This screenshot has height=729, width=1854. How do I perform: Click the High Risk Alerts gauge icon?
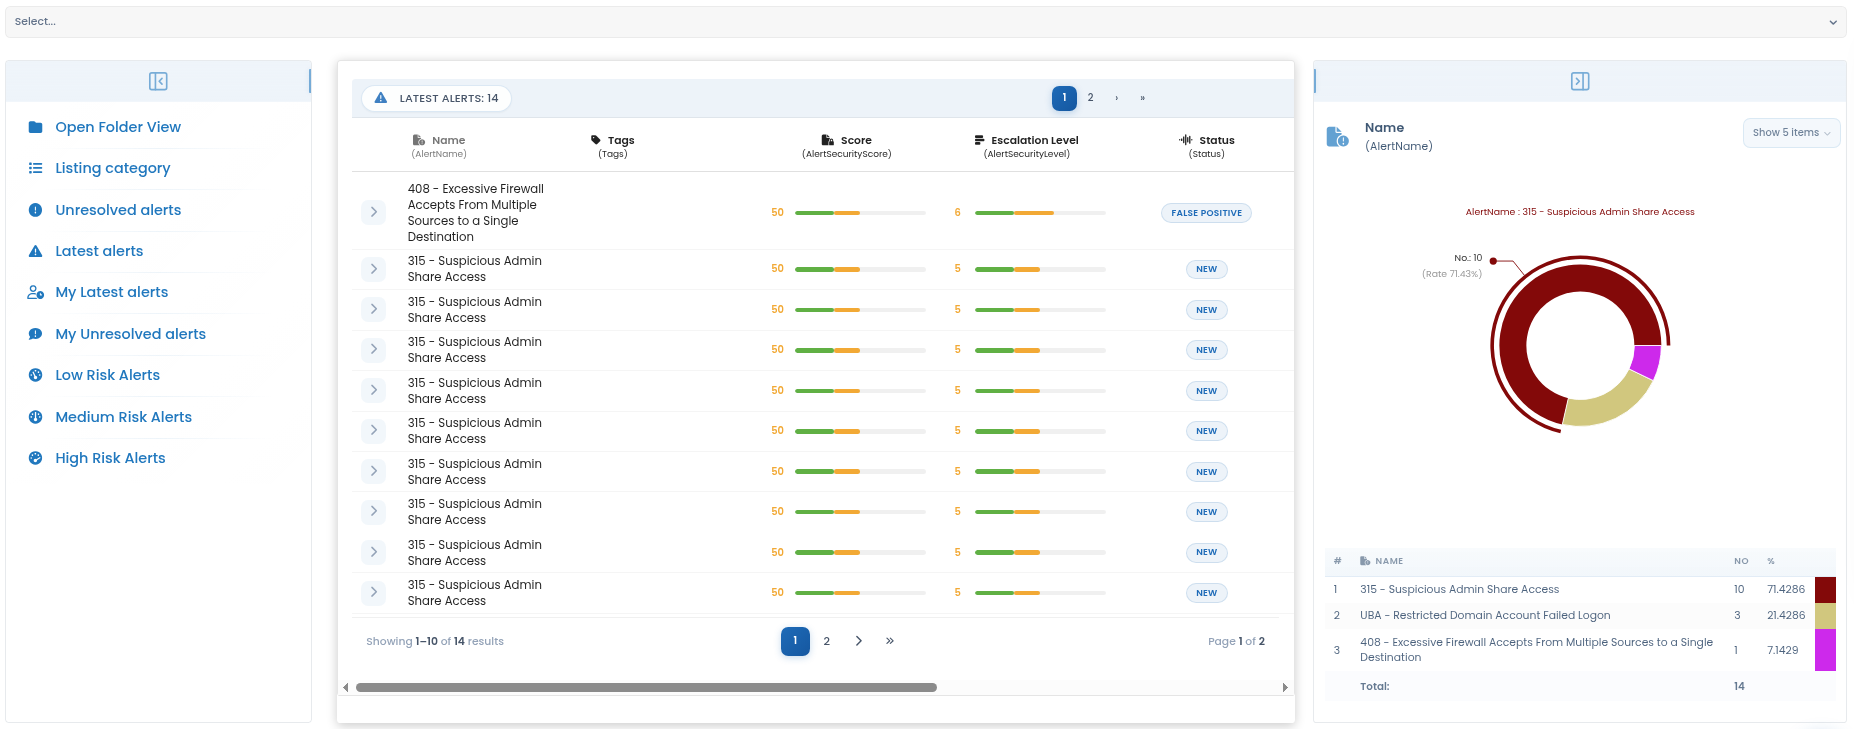point(35,458)
